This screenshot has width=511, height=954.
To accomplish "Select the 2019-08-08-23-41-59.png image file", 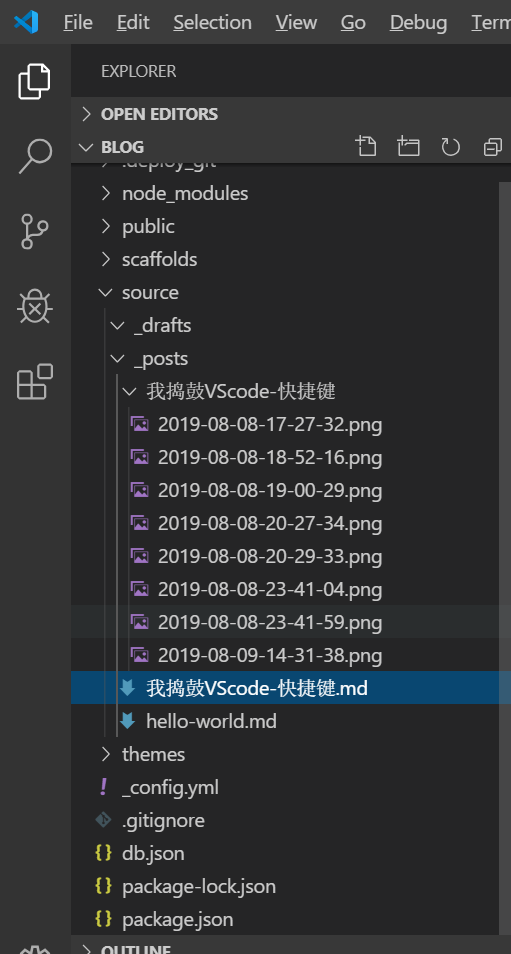I will tap(291, 622).
